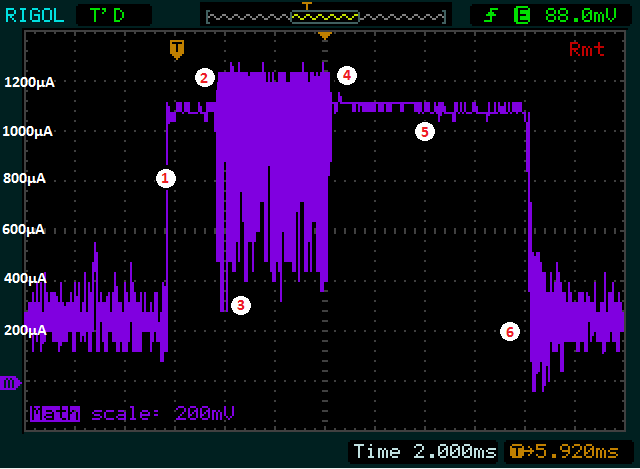Click the RIGOL brand logo

click(x=35, y=16)
